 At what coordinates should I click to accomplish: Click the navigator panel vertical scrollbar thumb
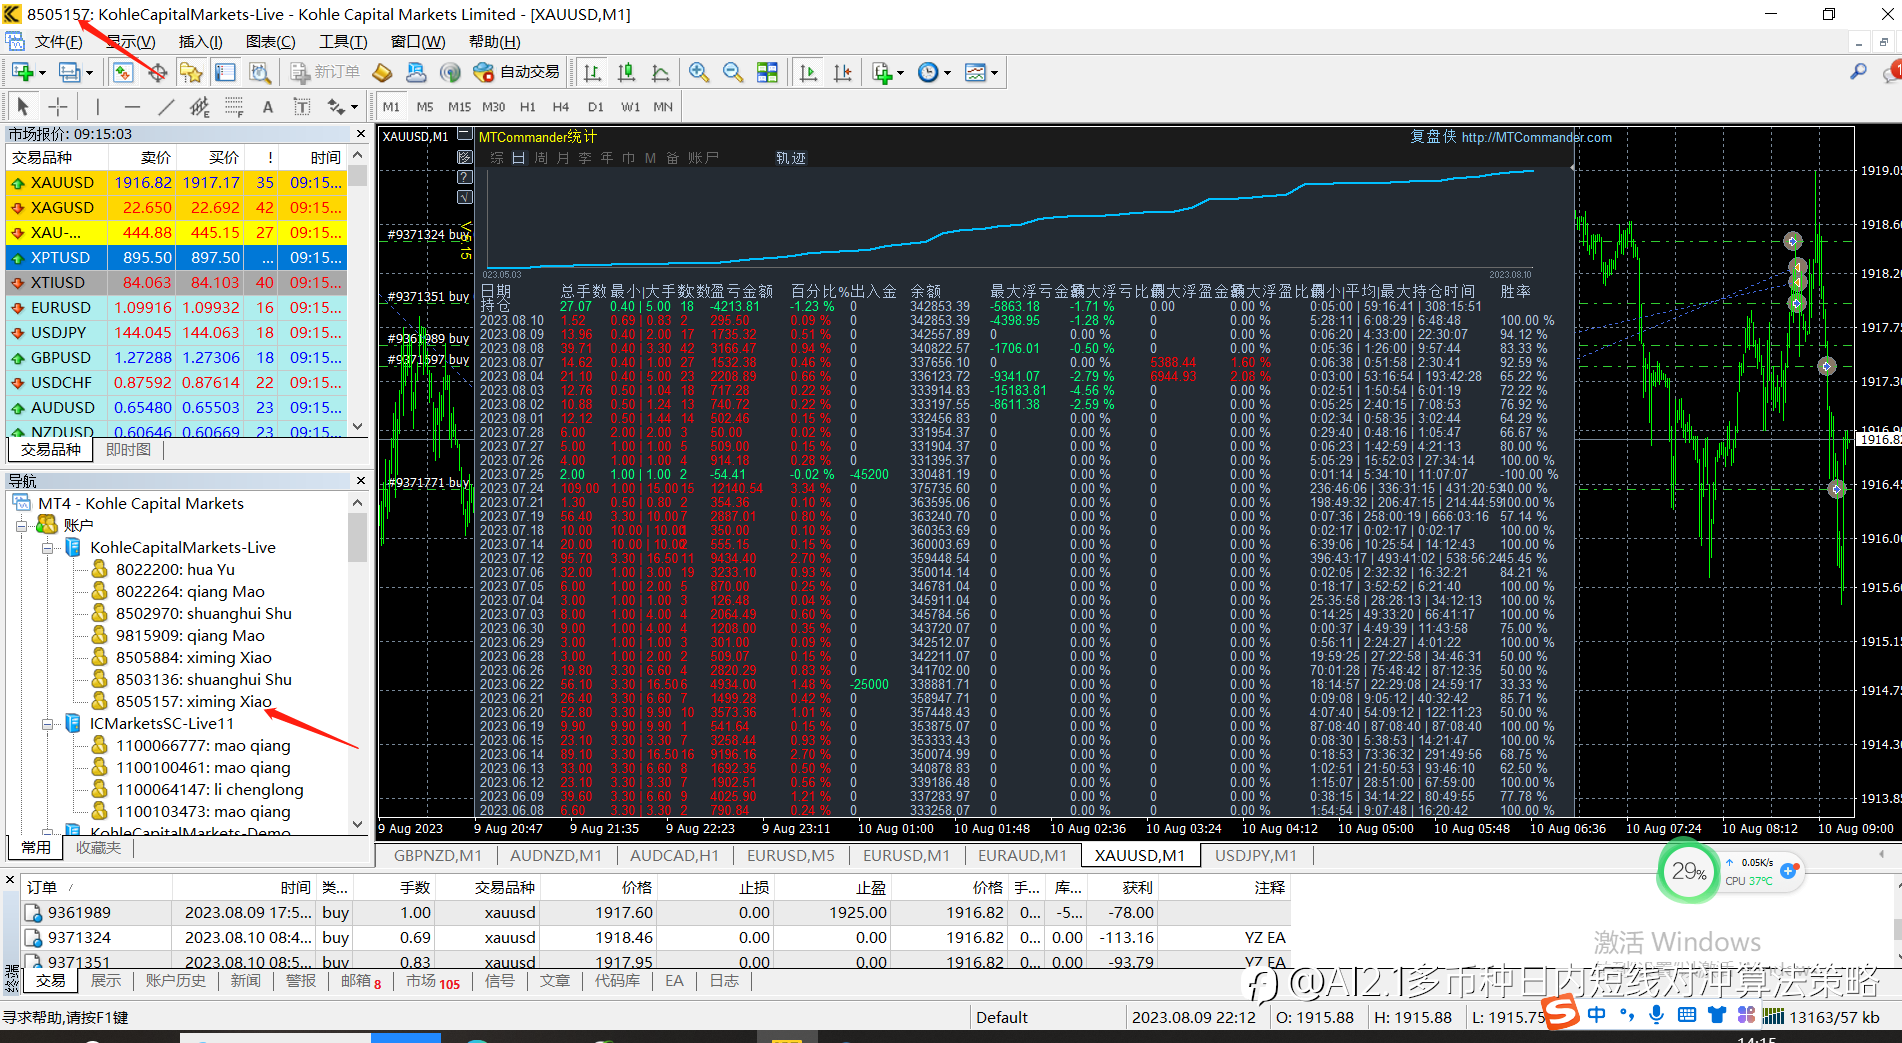357,537
